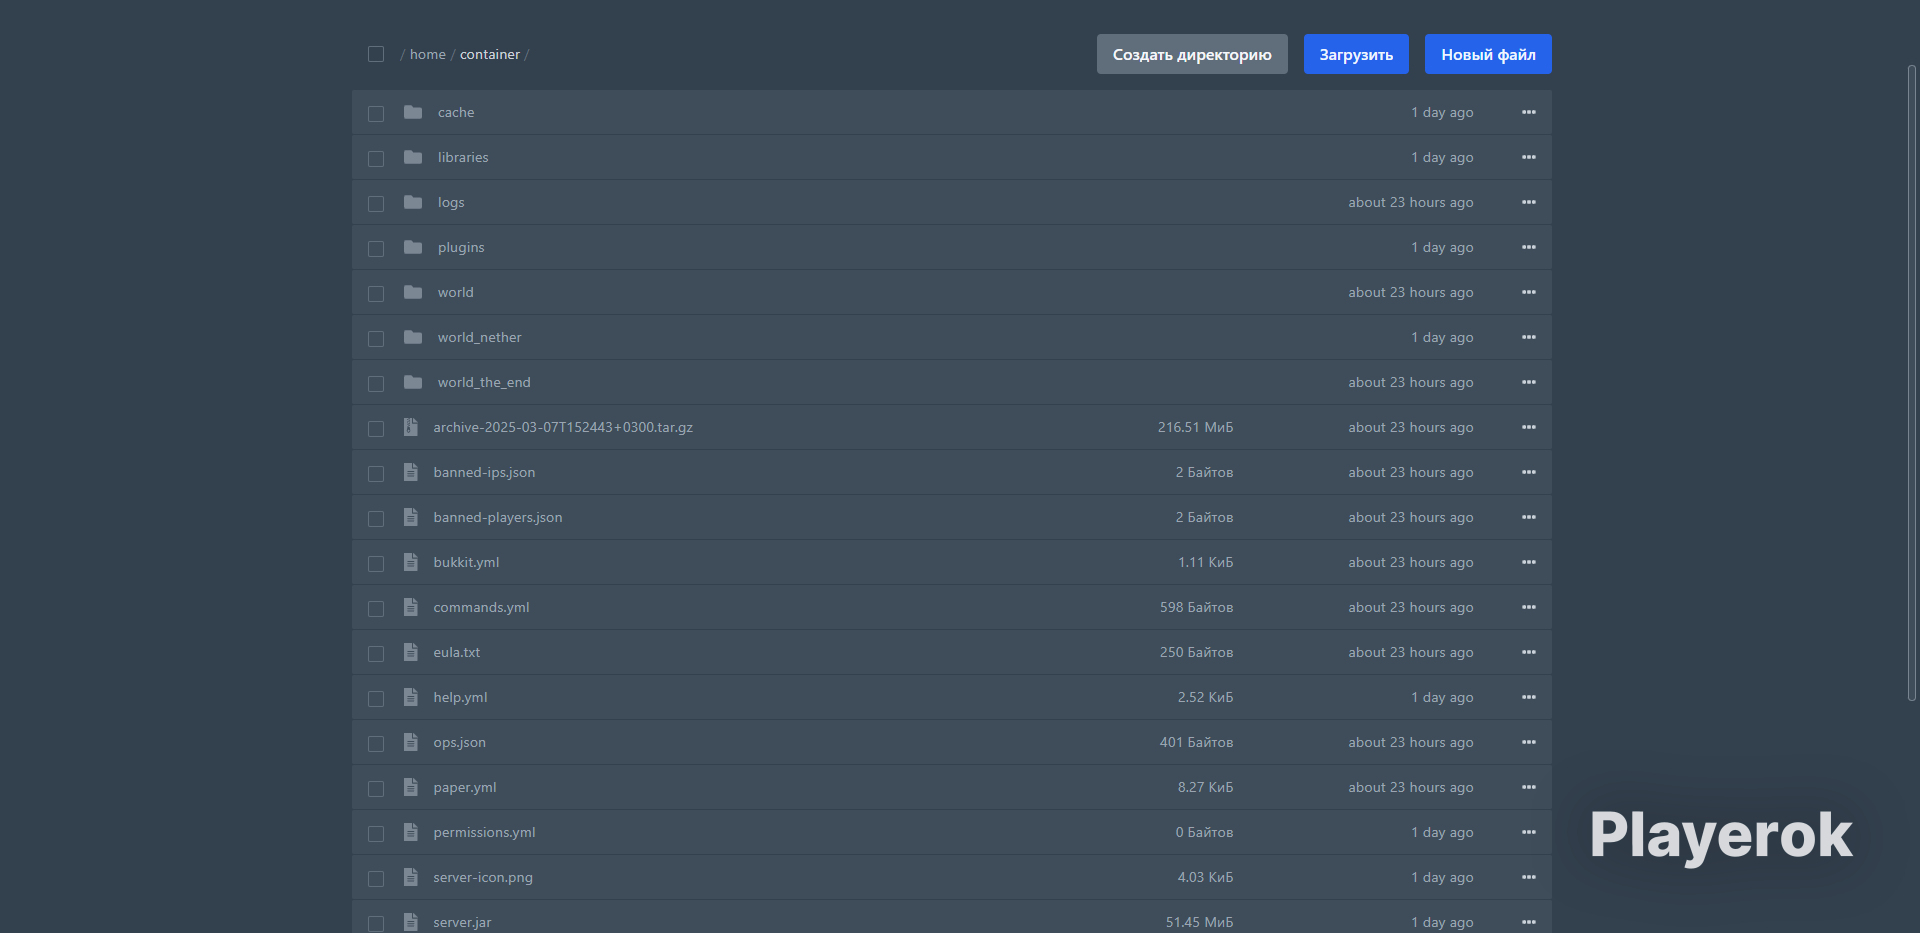Open the three-dot menu for plugins
The height and width of the screenshot is (933, 1920).
pos(1529,247)
